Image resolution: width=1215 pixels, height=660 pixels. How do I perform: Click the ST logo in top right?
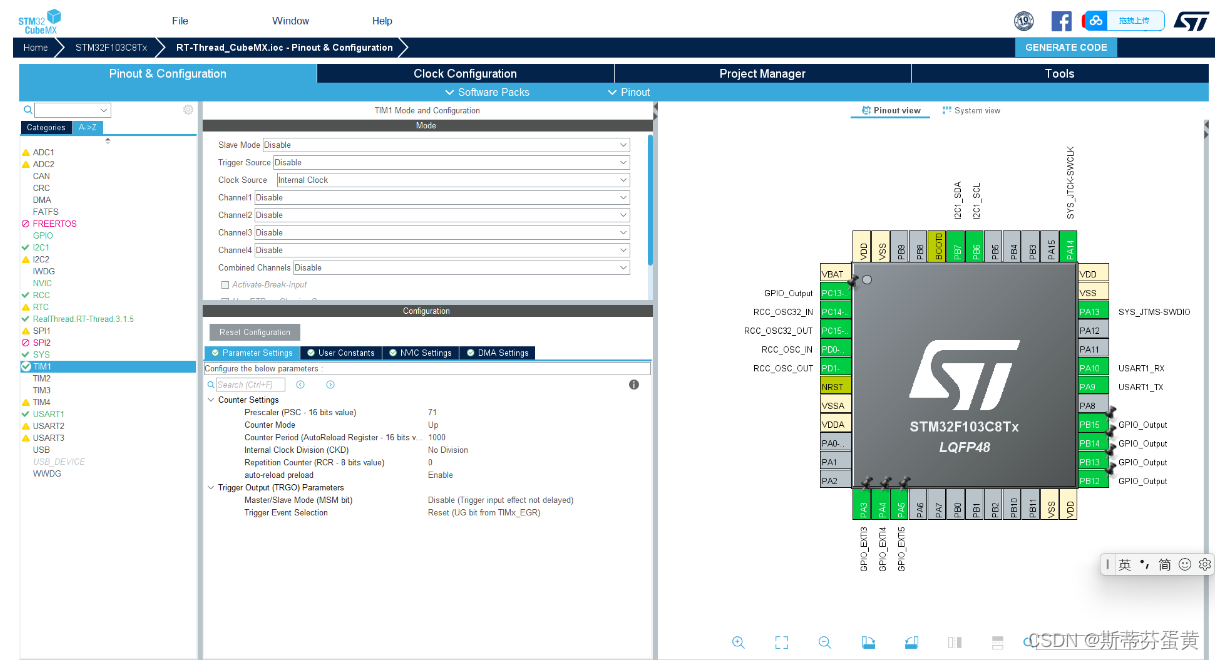[1191, 20]
